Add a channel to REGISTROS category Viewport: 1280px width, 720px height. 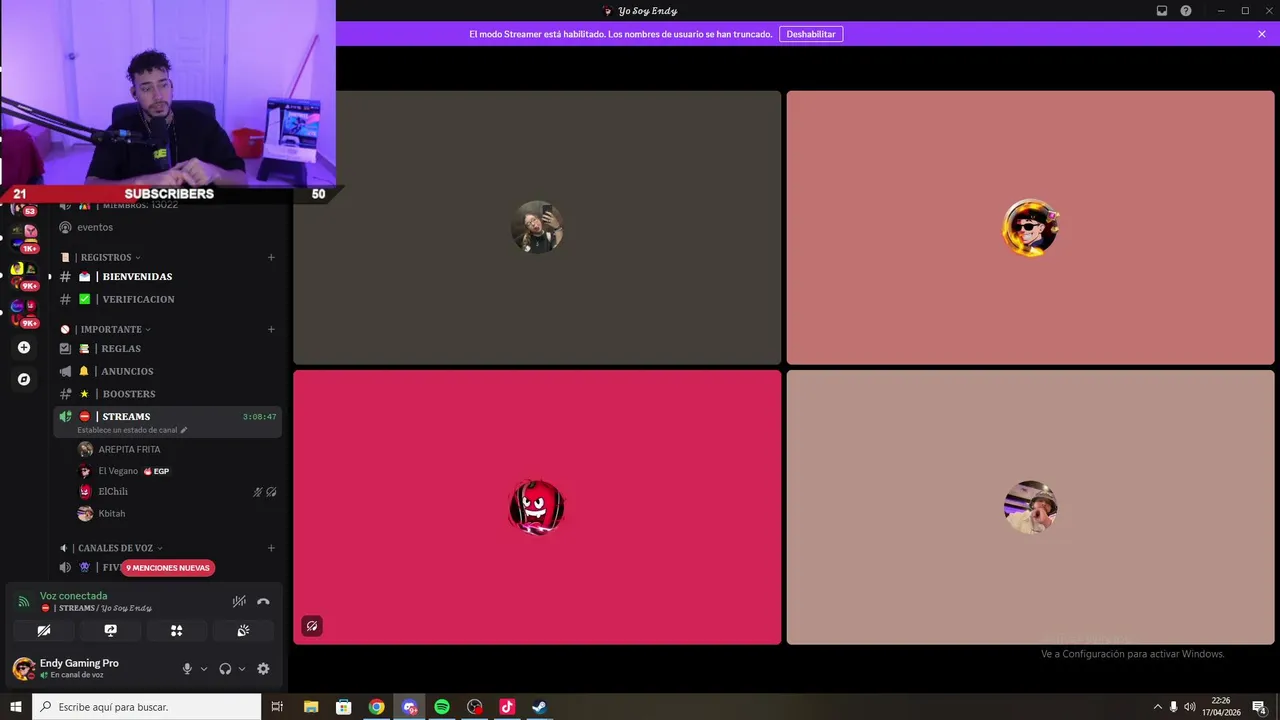[271, 257]
